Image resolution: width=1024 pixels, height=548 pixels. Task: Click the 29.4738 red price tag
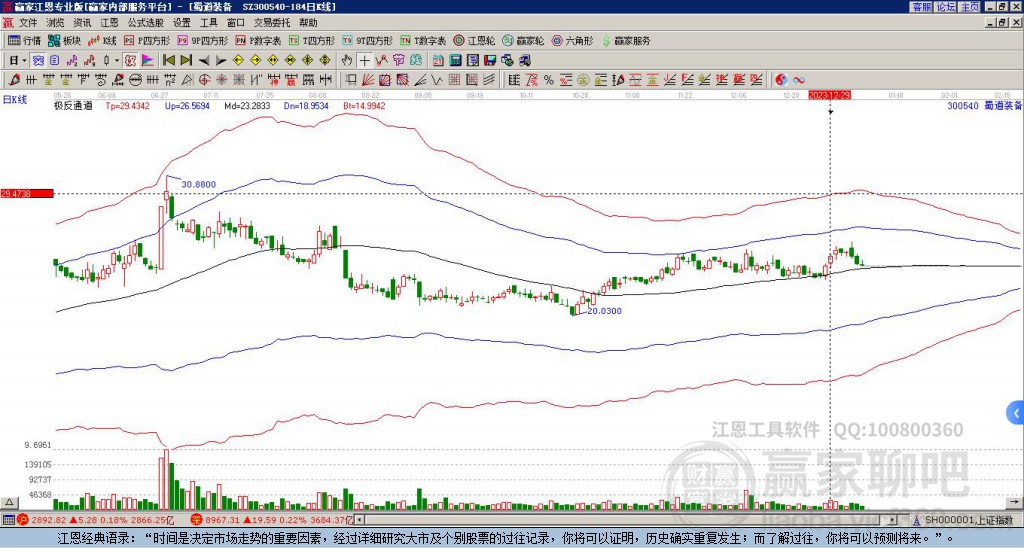pos(26,193)
